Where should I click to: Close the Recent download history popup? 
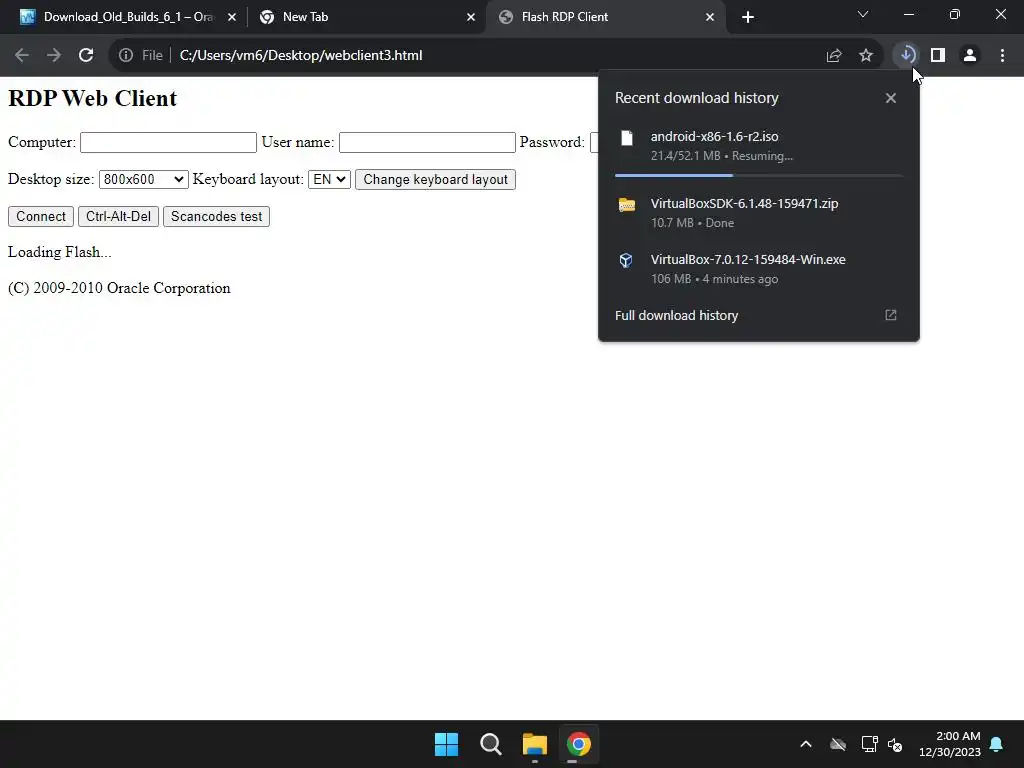point(891,98)
